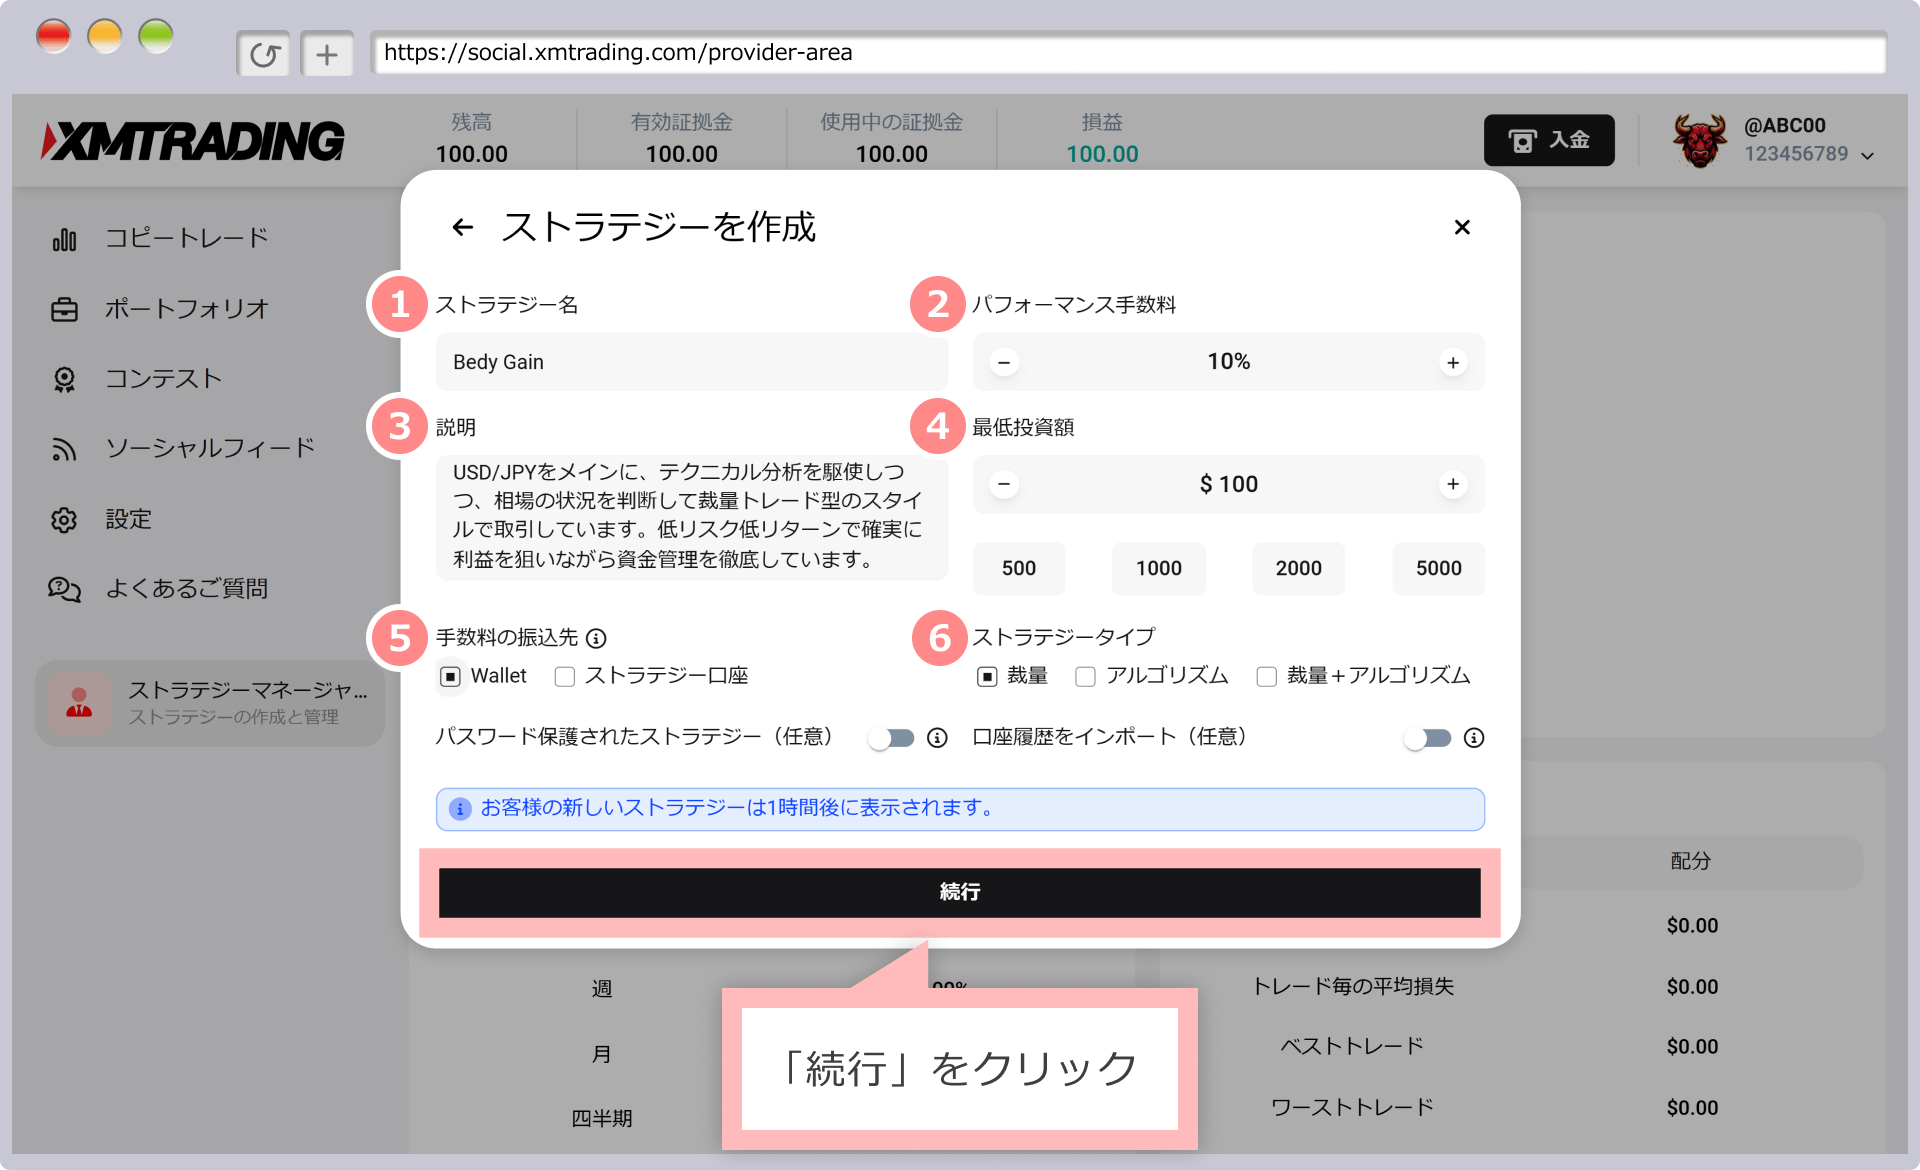Increase performance fee with plus button
The height and width of the screenshot is (1170, 1920).
[x=1452, y=362]
